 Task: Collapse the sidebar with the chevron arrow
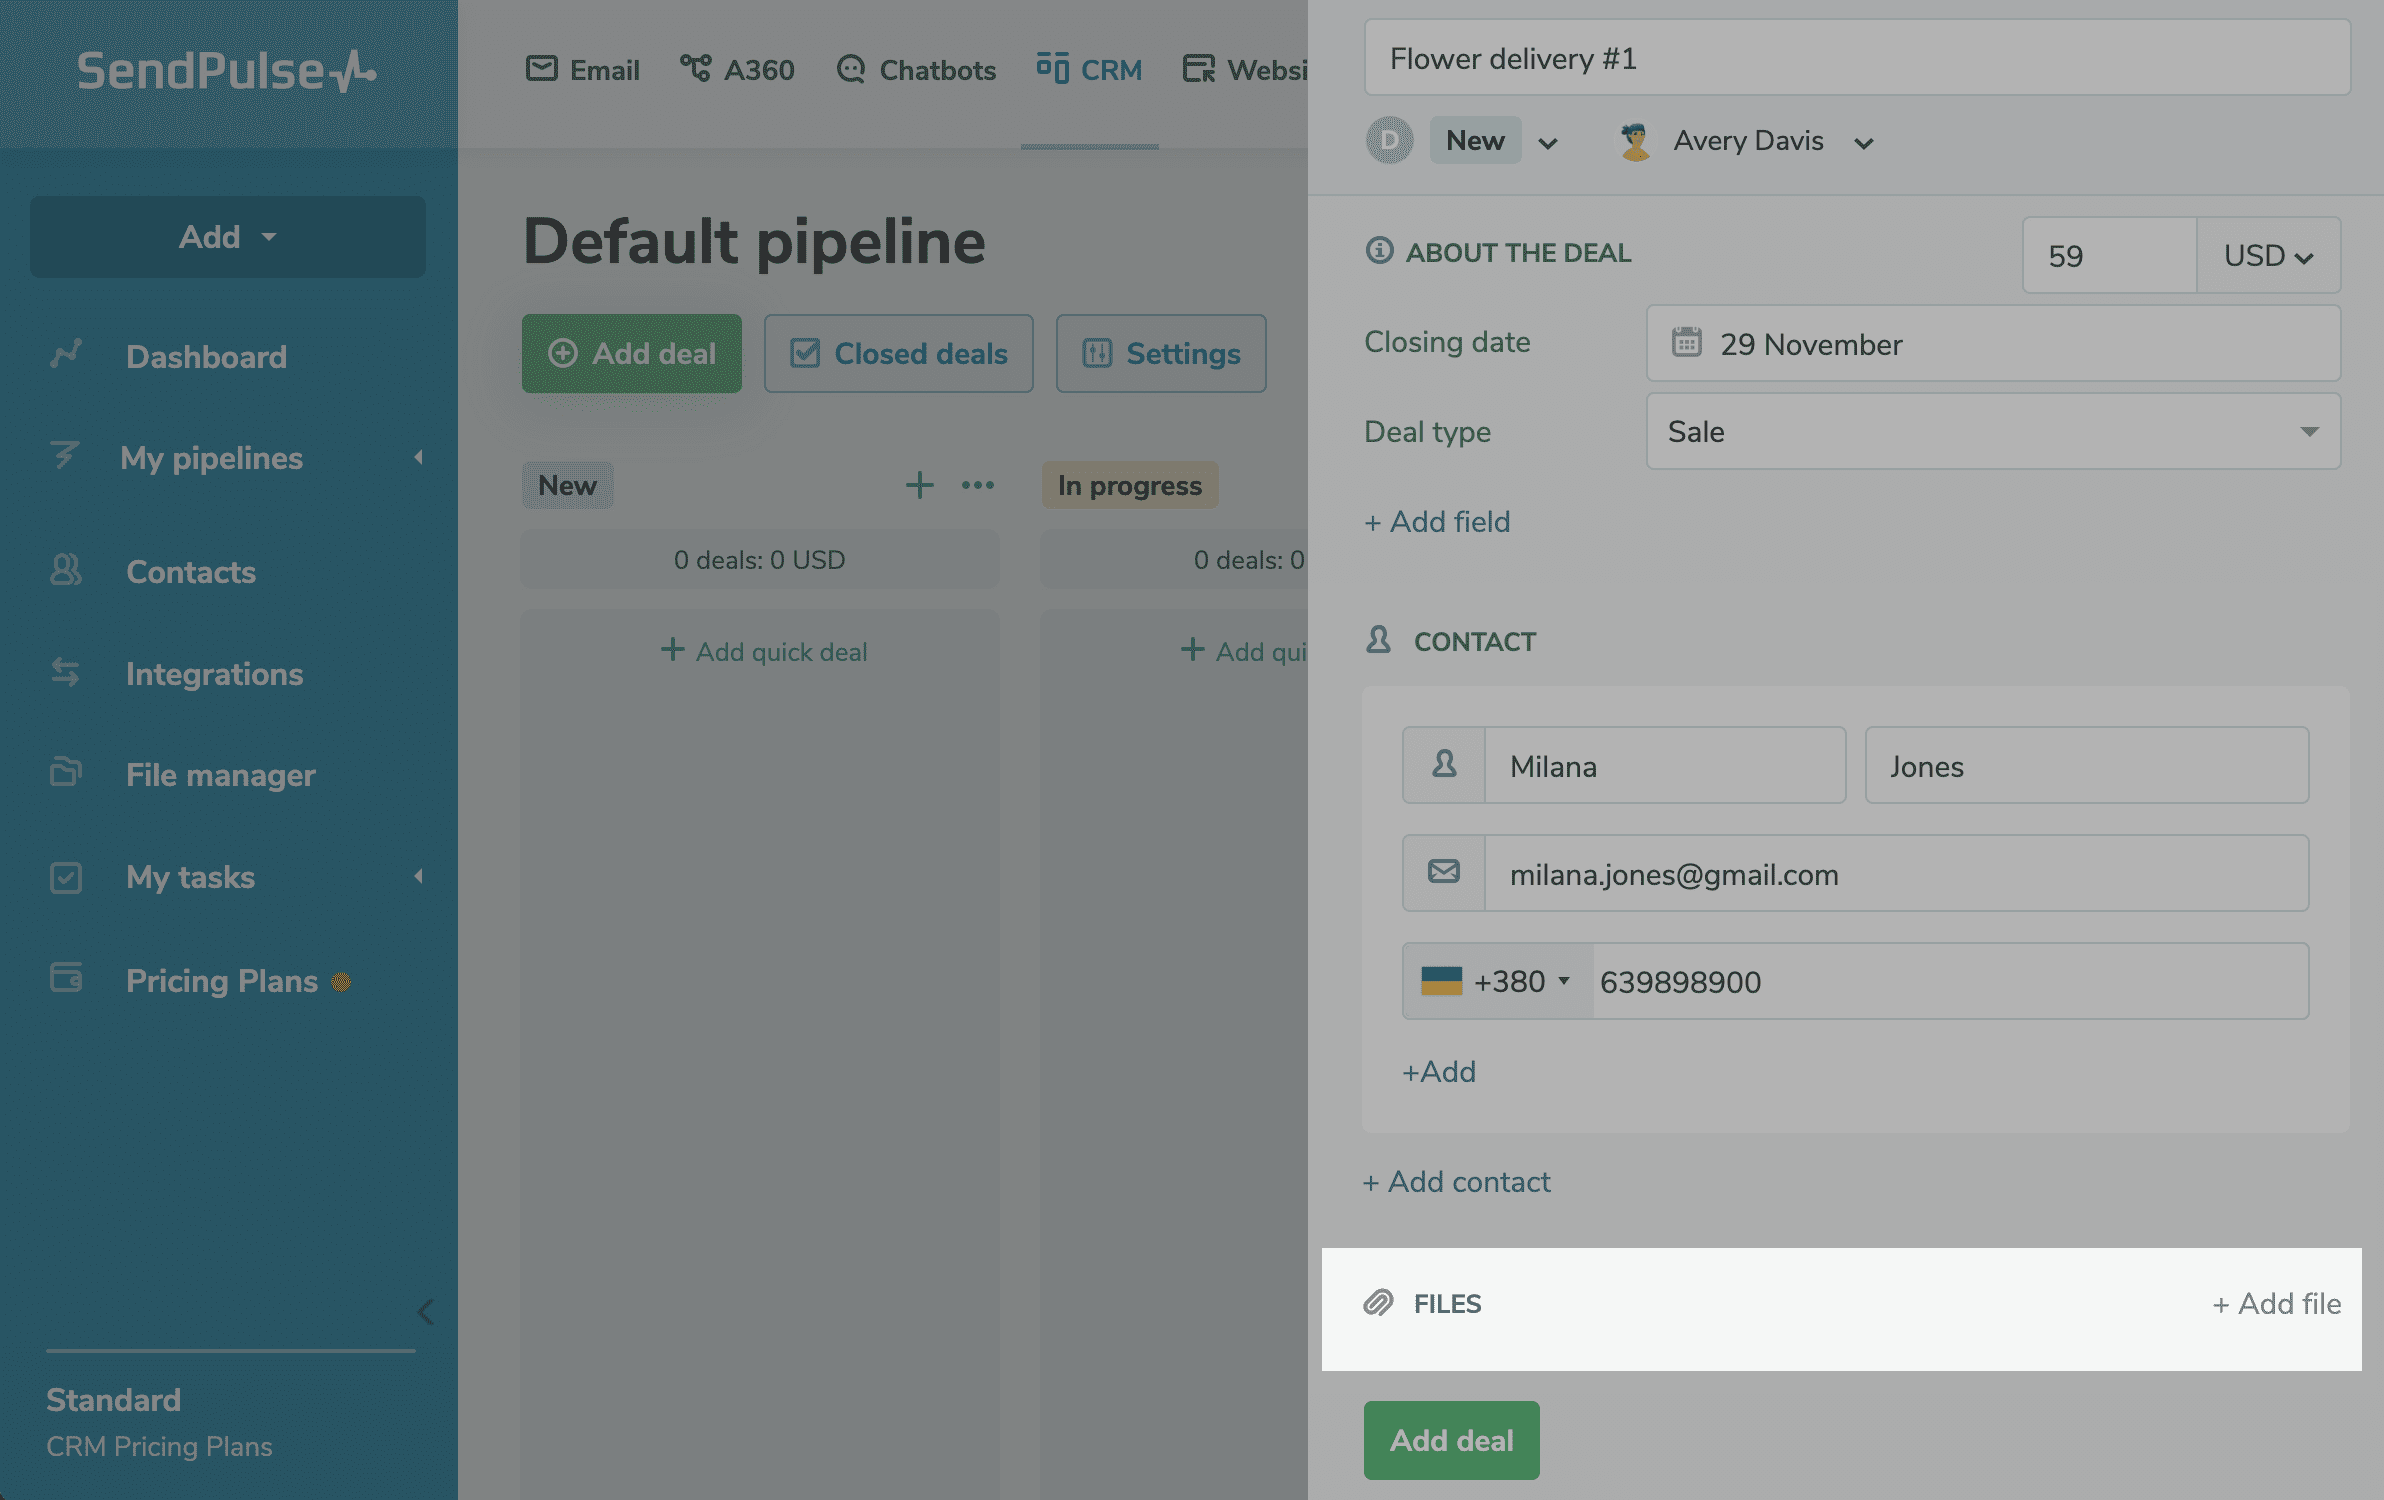coord(425,1311)
